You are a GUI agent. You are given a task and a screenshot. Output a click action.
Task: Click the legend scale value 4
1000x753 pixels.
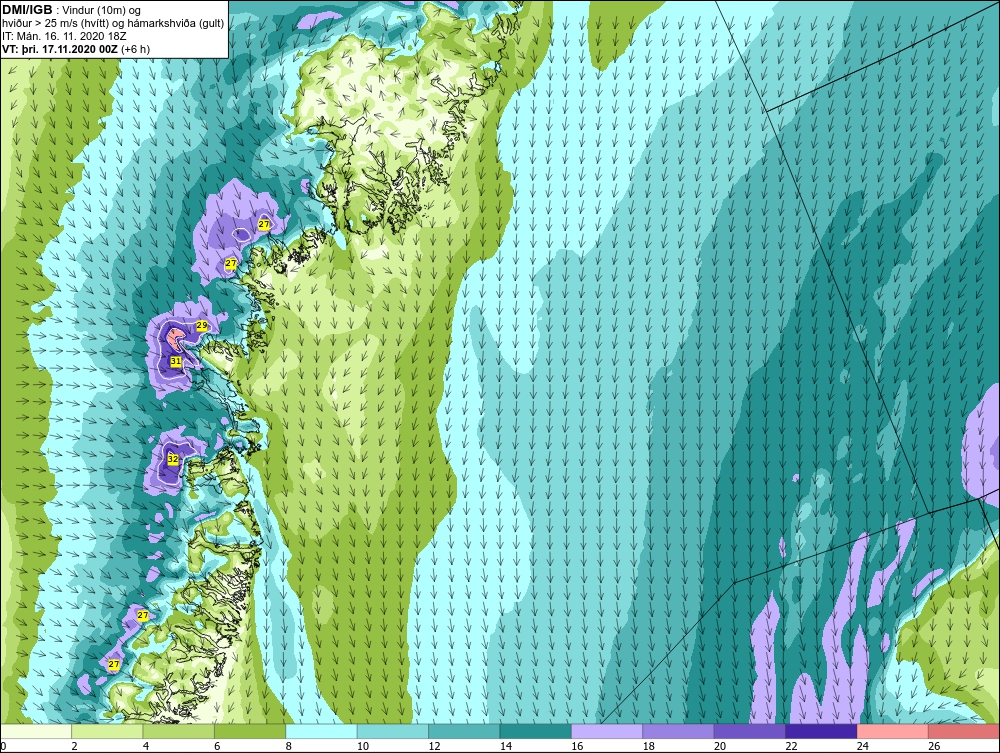tap(146, 746)
